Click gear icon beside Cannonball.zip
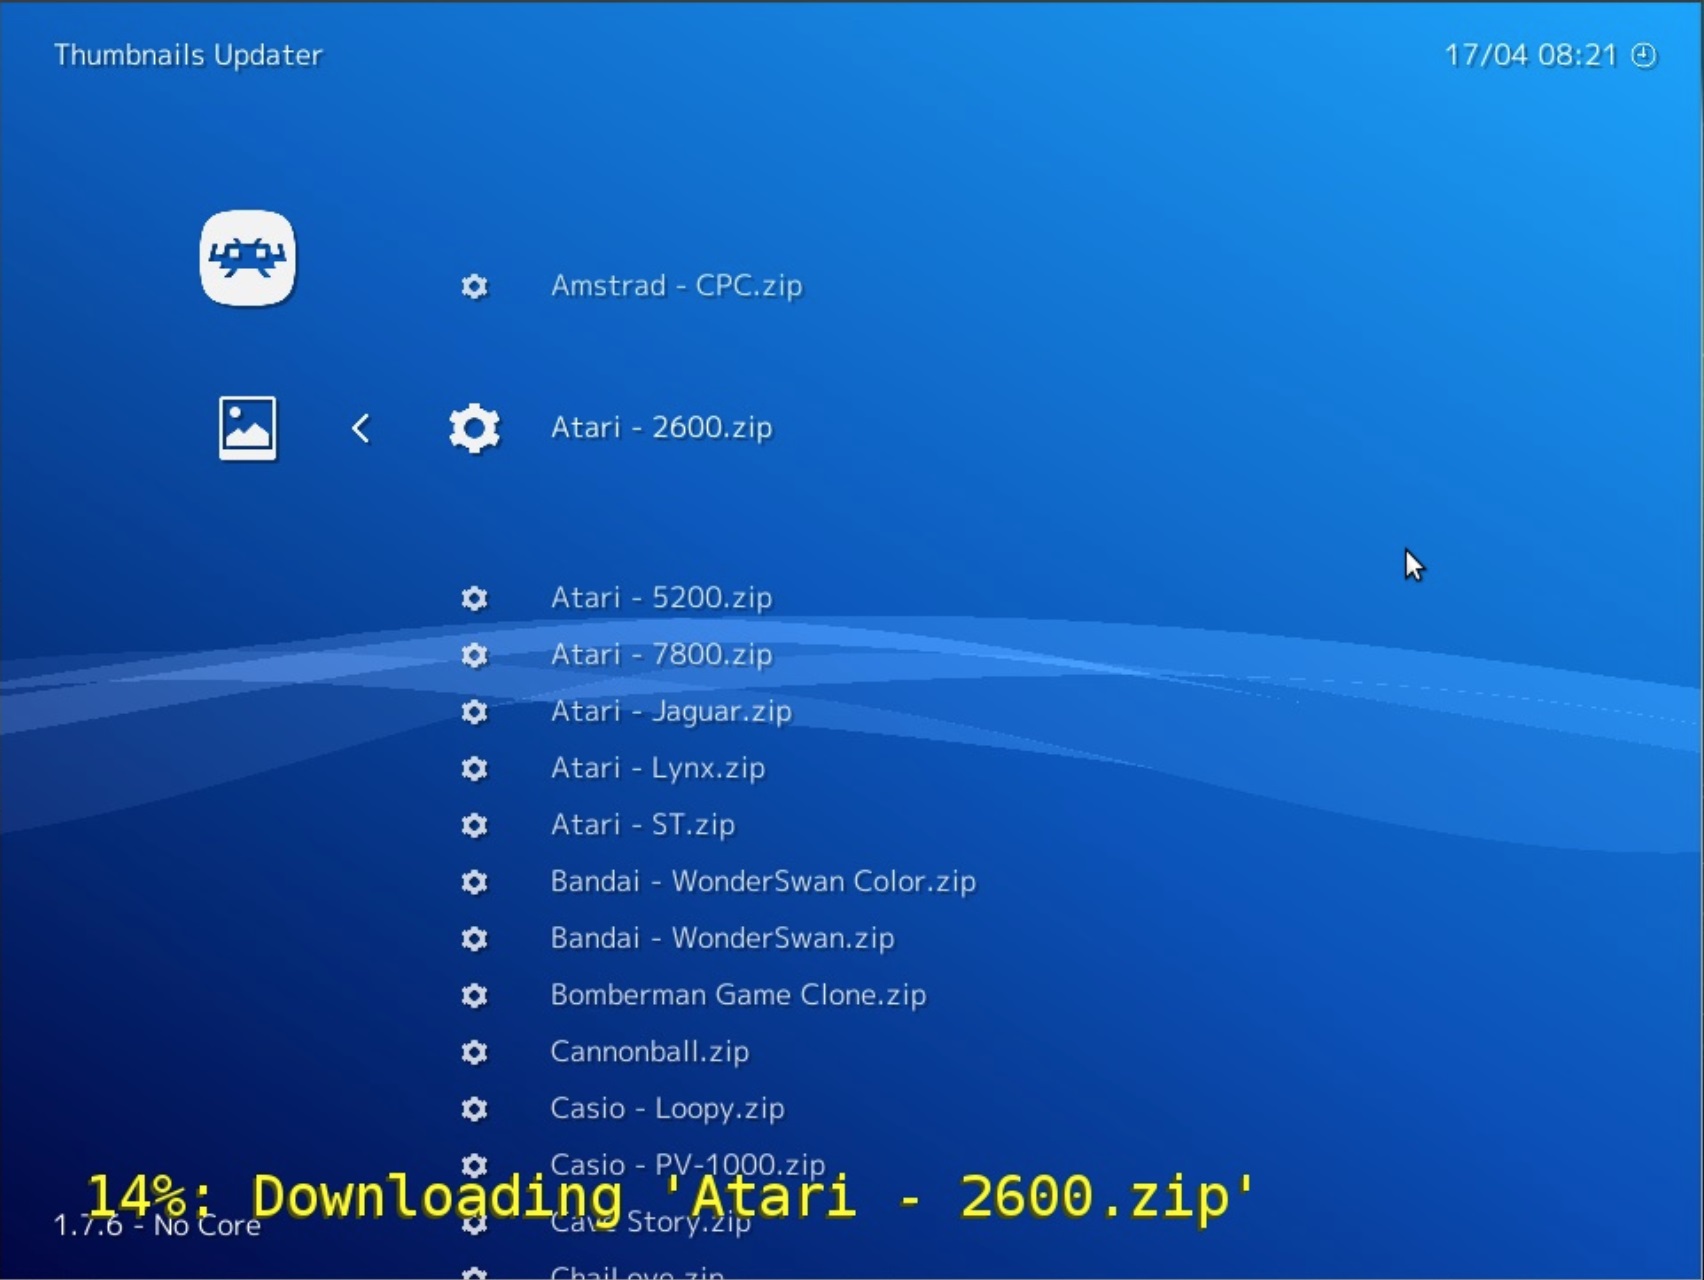The width and height of the screenshot is (1704, 1280). pyautogui.click(x=474, y=1052)
